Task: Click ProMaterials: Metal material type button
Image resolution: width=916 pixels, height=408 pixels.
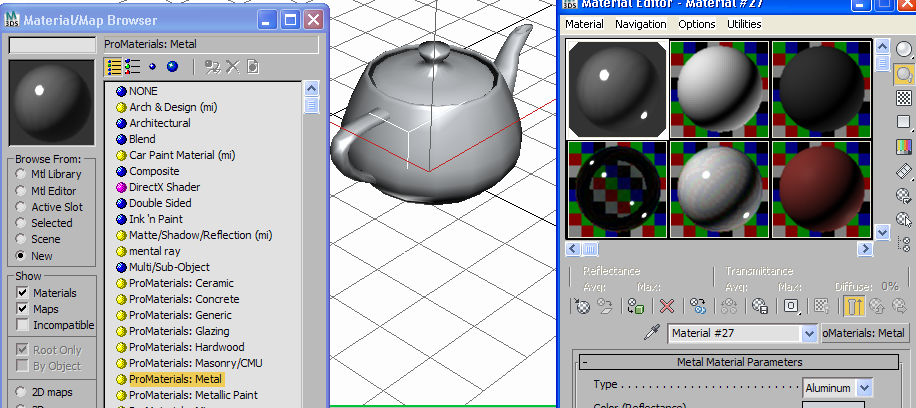Action: coord(865,334)
